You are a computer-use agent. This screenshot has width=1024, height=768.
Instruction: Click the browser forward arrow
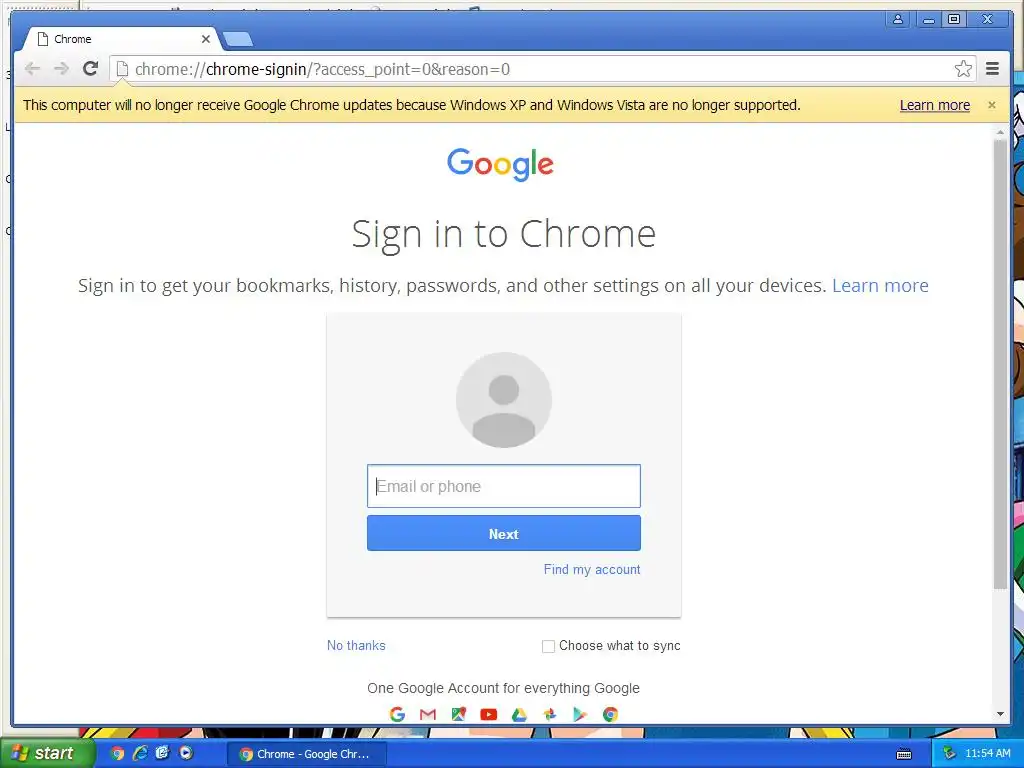(x=61, y=69)
